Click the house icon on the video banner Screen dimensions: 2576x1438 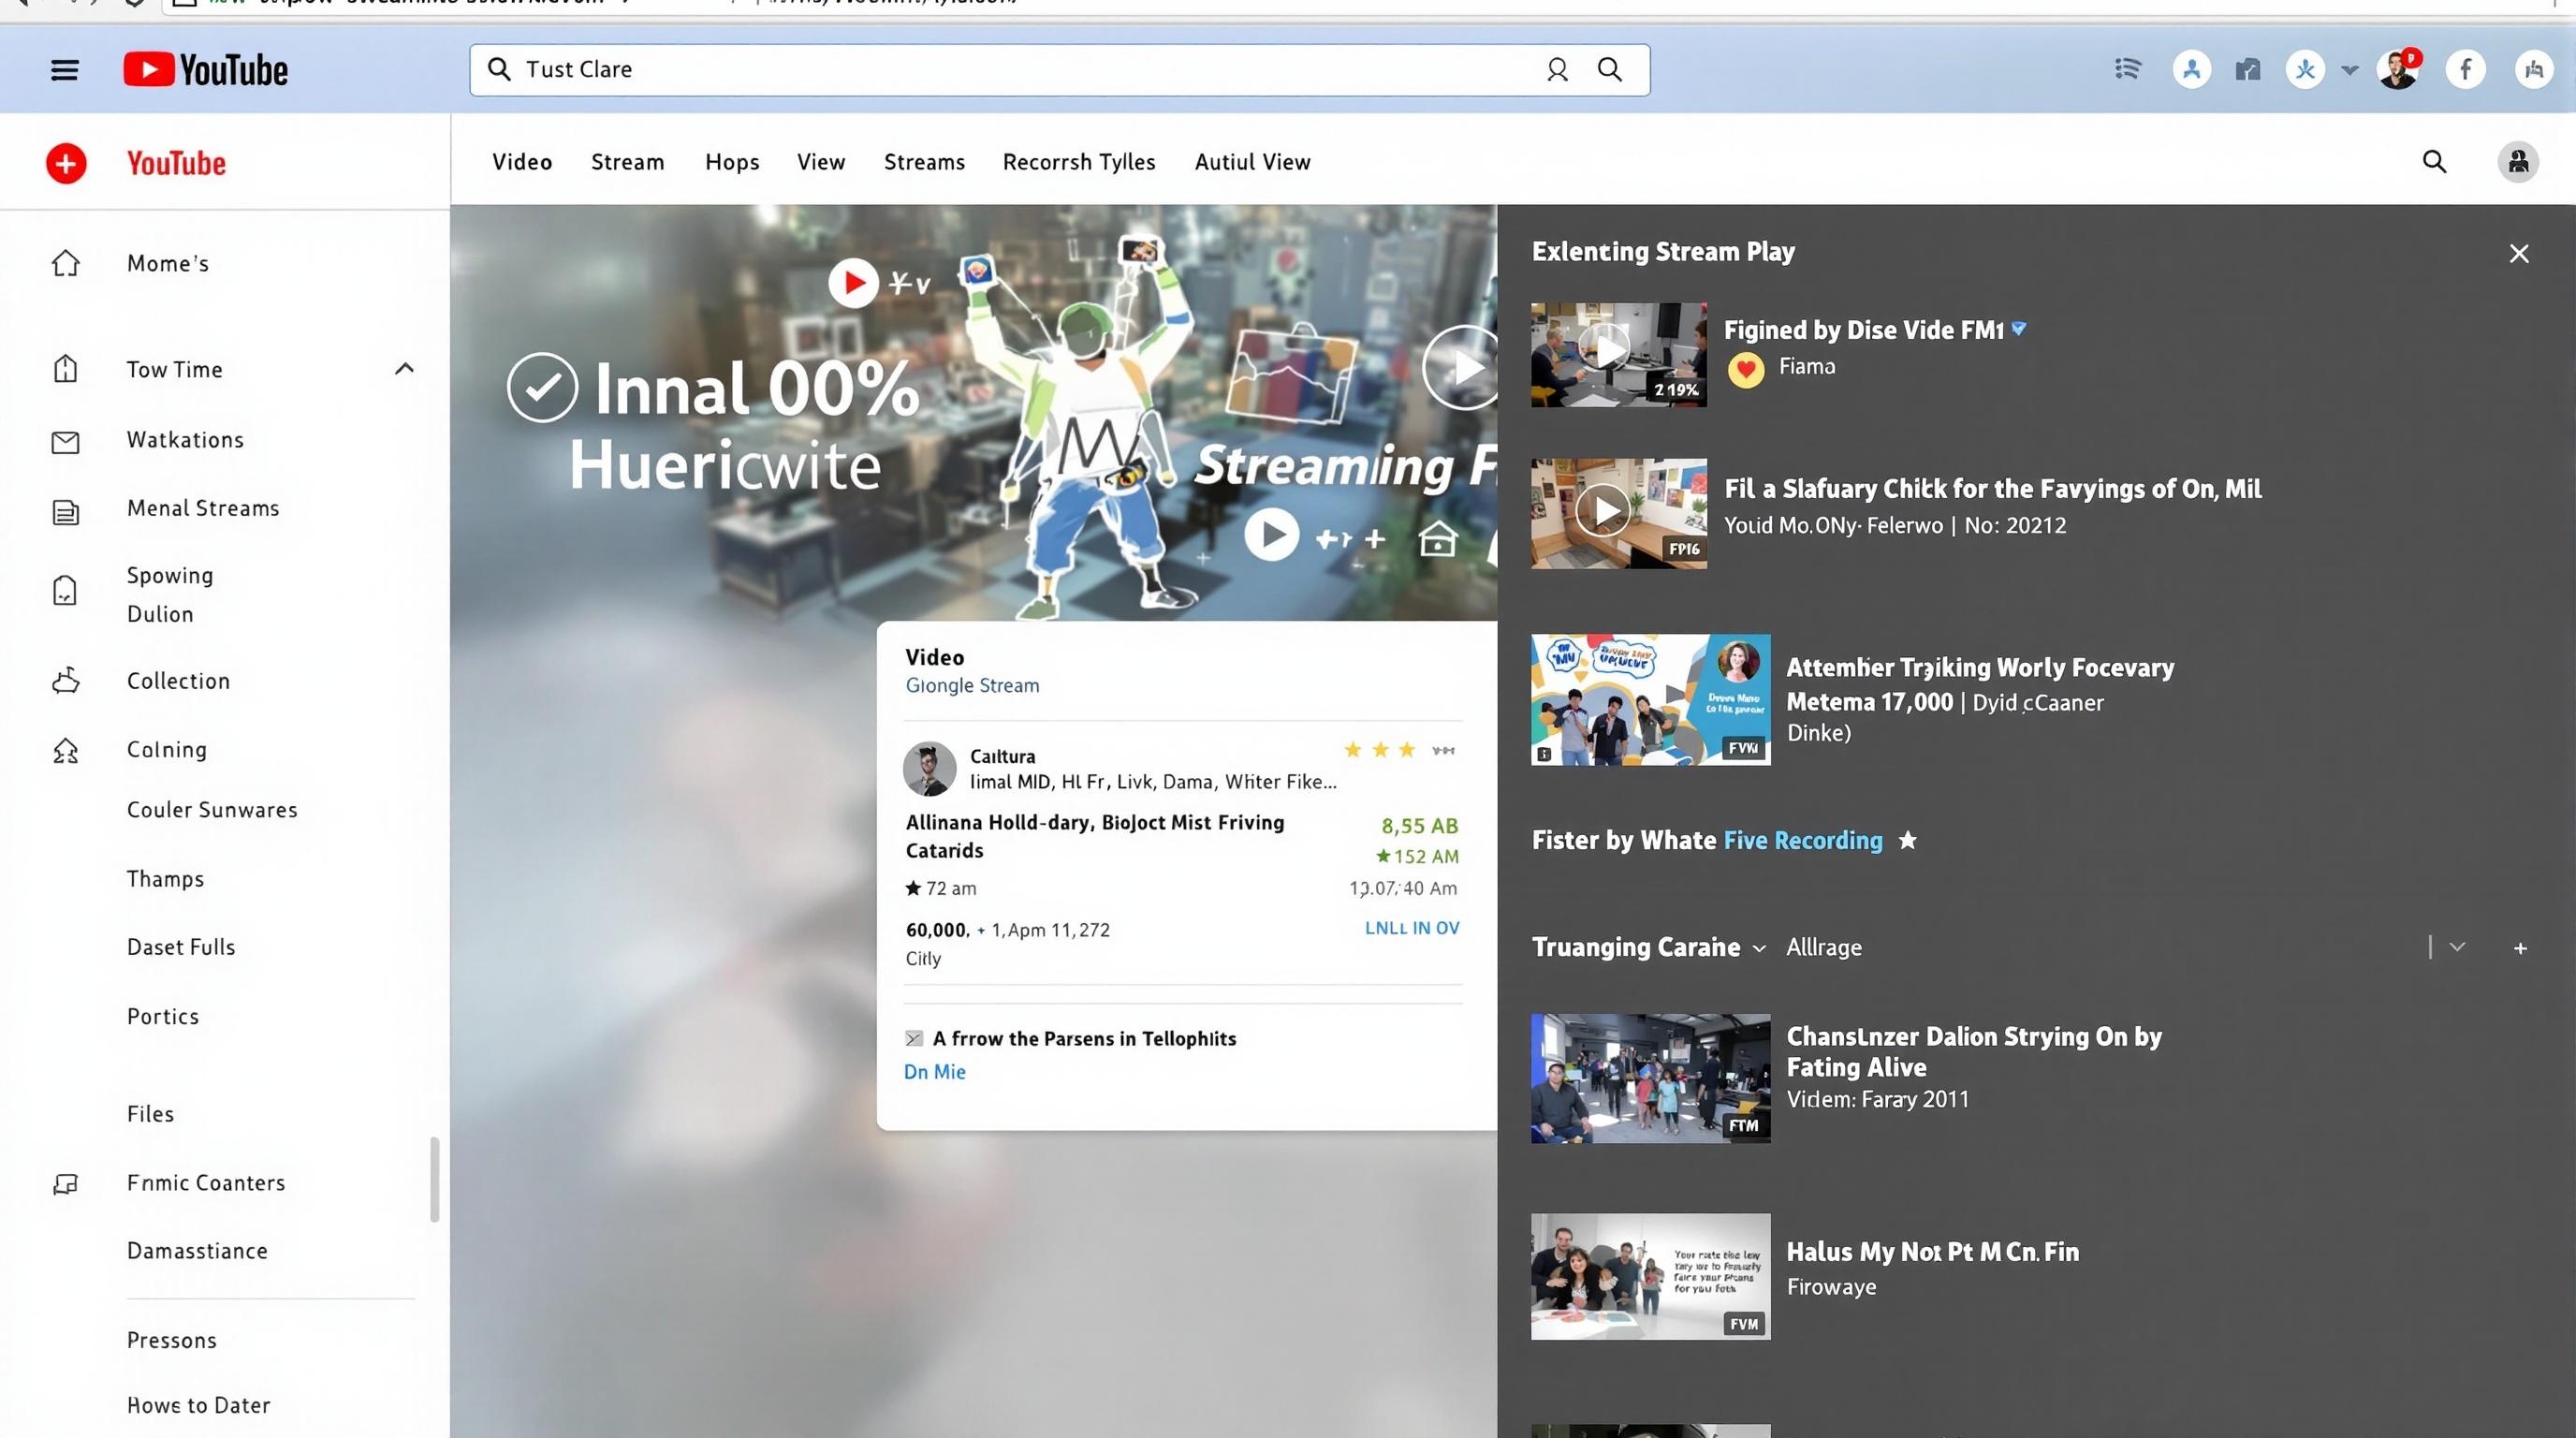(x=1437, y=539)
